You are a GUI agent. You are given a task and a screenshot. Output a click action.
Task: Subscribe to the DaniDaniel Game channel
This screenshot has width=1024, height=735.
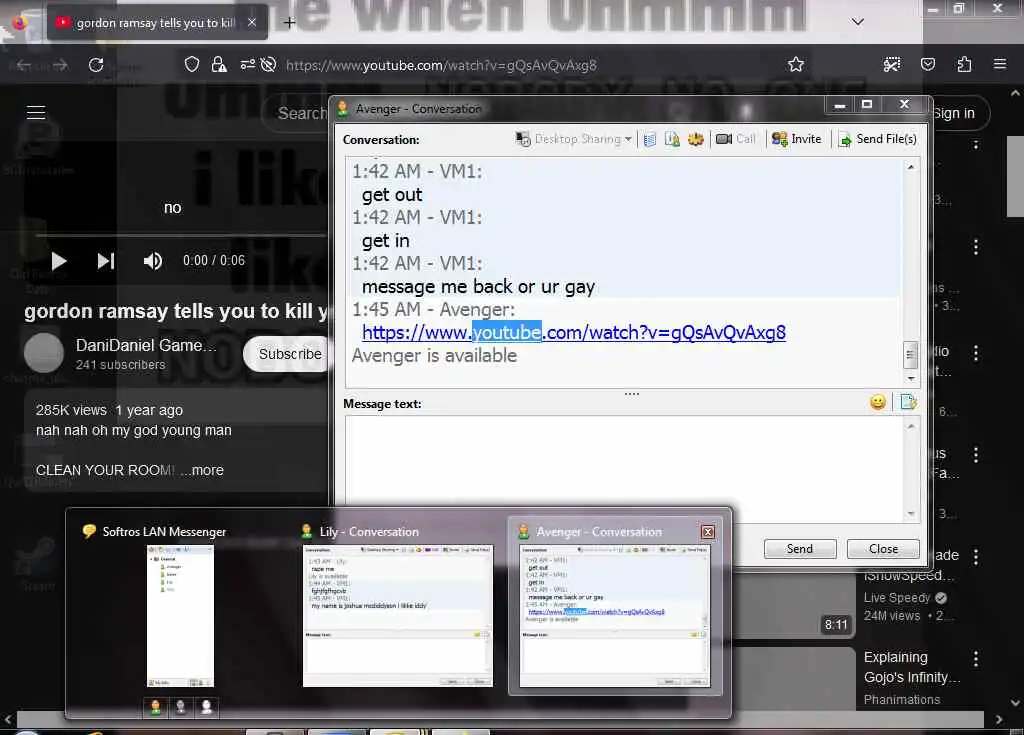(286, 354)
